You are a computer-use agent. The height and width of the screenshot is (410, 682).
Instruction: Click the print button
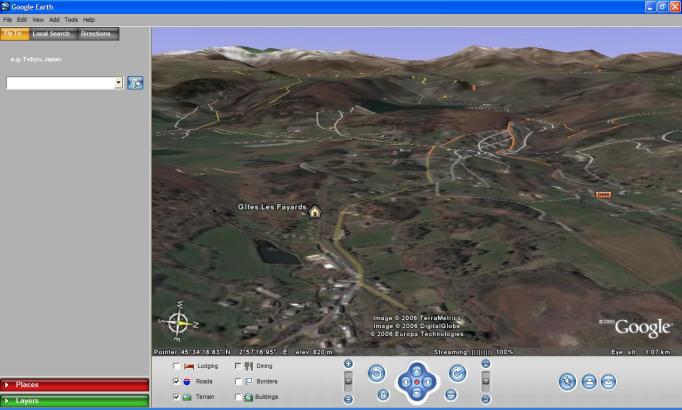click(x=589, y=382)
